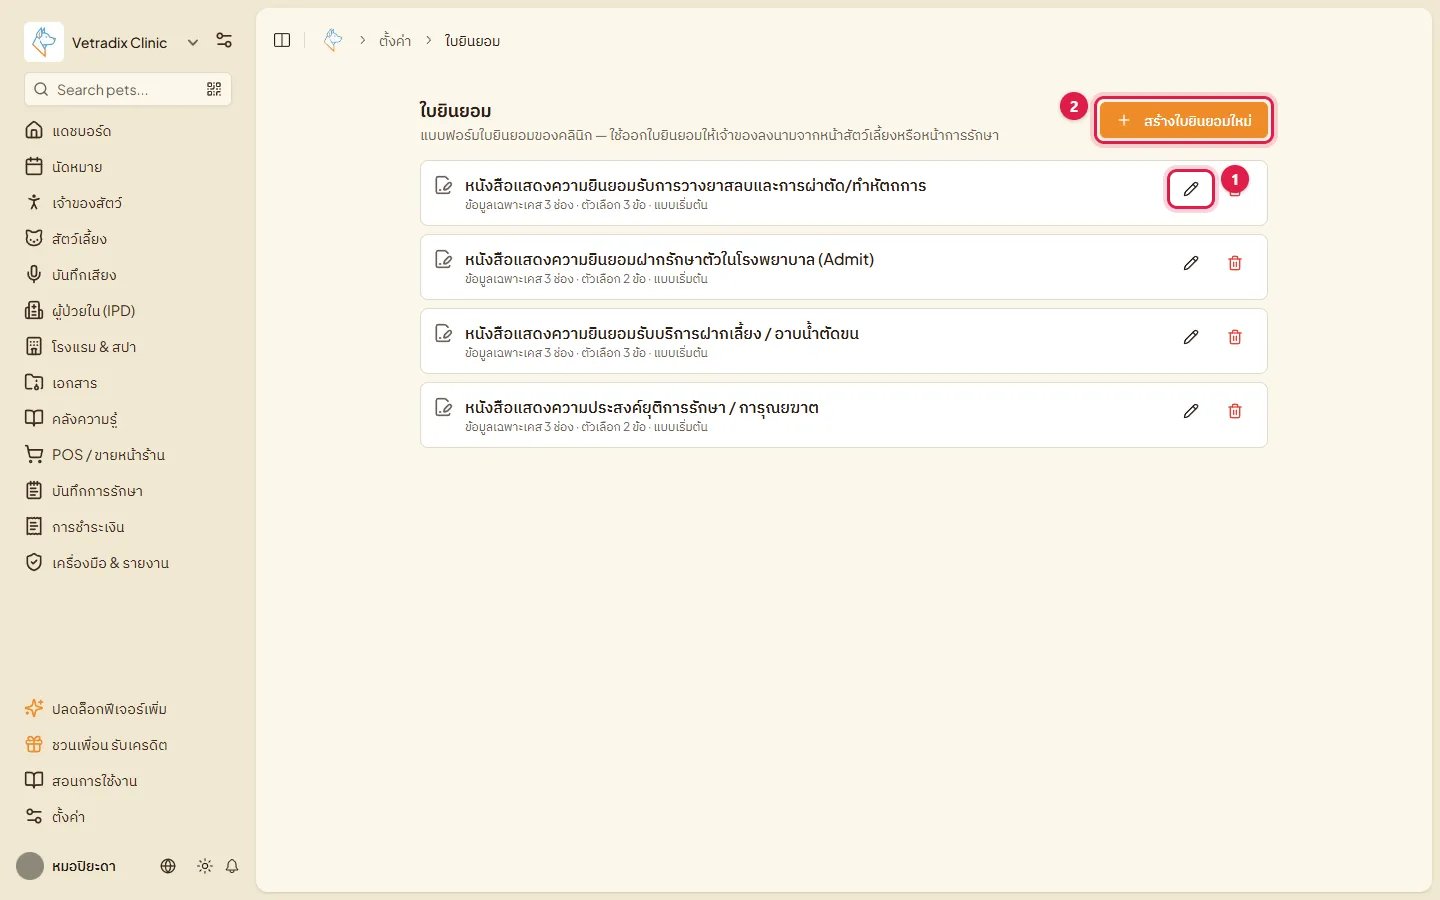Open คลังความรู้ in sidebar

pyautogui.click(x=128, y=419)
